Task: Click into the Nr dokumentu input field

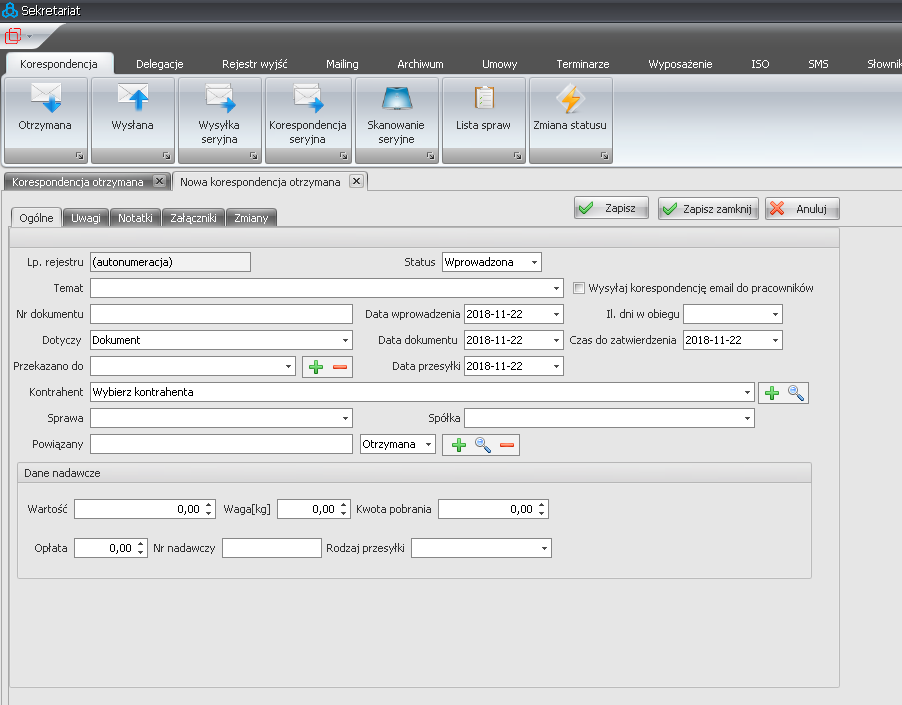Action: [x=221, y=315]
